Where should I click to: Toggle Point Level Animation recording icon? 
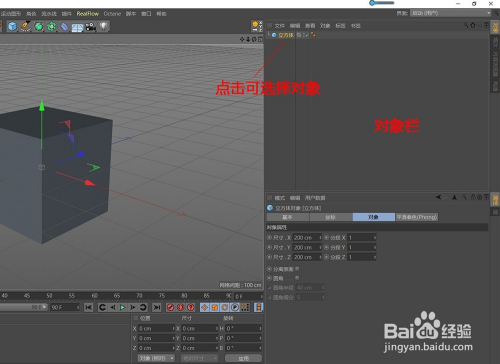[245, 307]
